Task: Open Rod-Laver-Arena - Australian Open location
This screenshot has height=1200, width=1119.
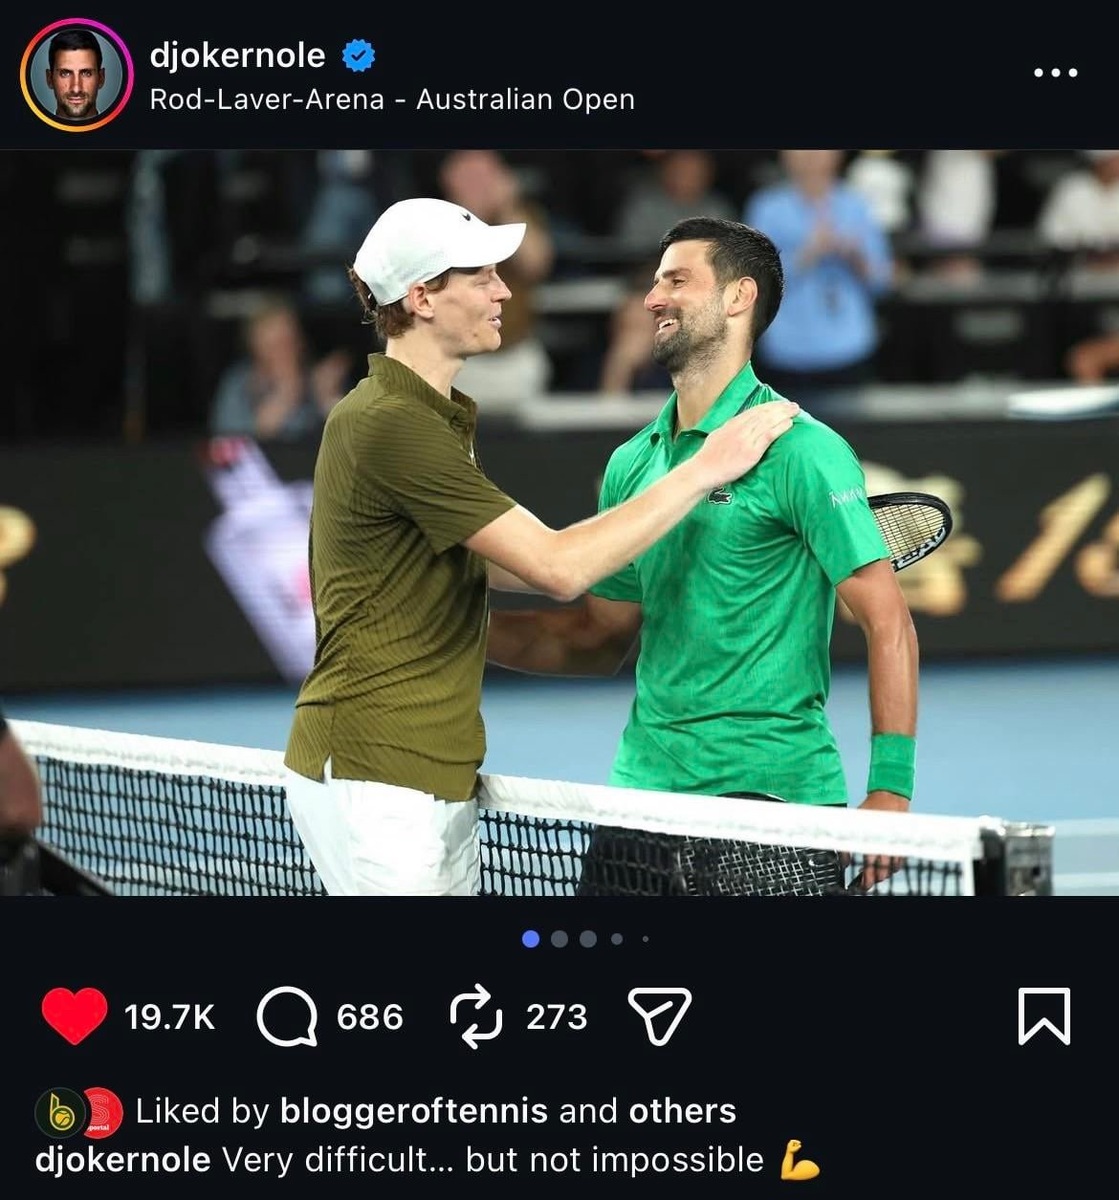Action: 392,100
